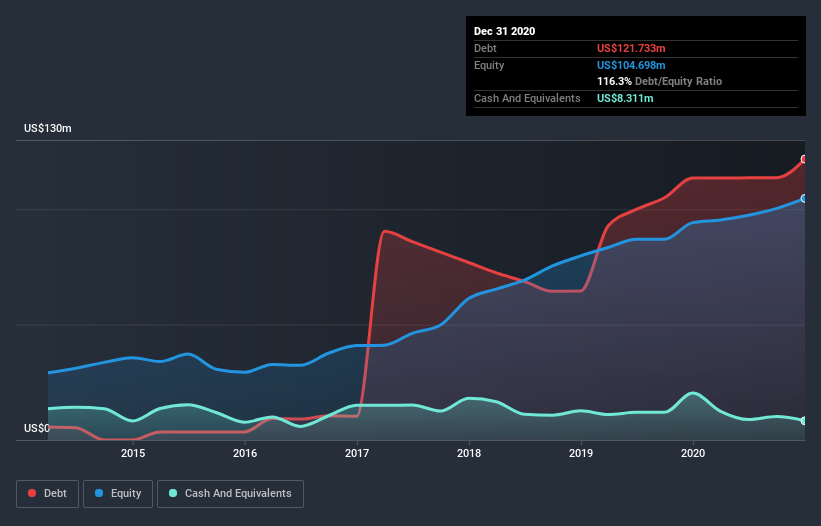Select the red Debt endpoint marker
Screen dimensions: 821x526
point(804,159)
